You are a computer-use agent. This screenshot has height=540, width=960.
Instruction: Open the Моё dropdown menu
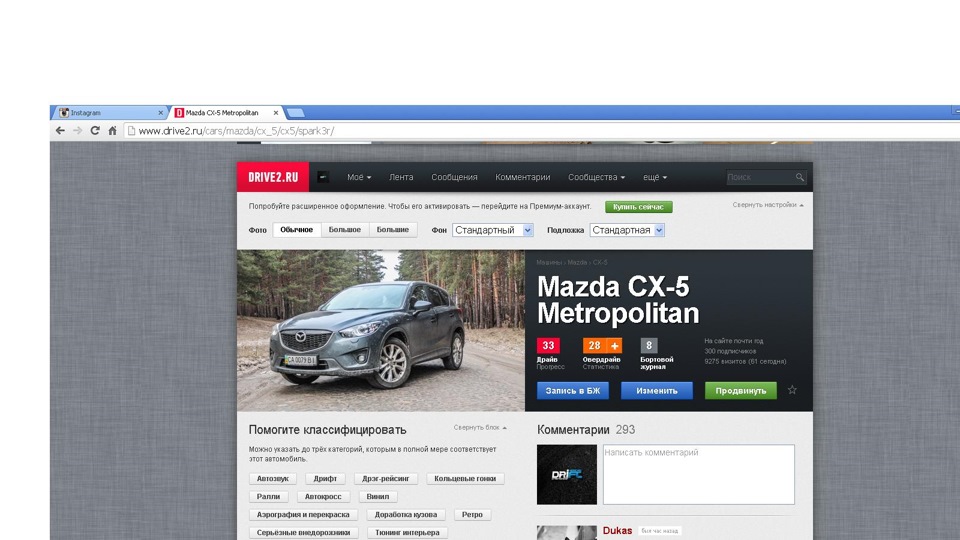pyautogui.click(x=359, y=177)
